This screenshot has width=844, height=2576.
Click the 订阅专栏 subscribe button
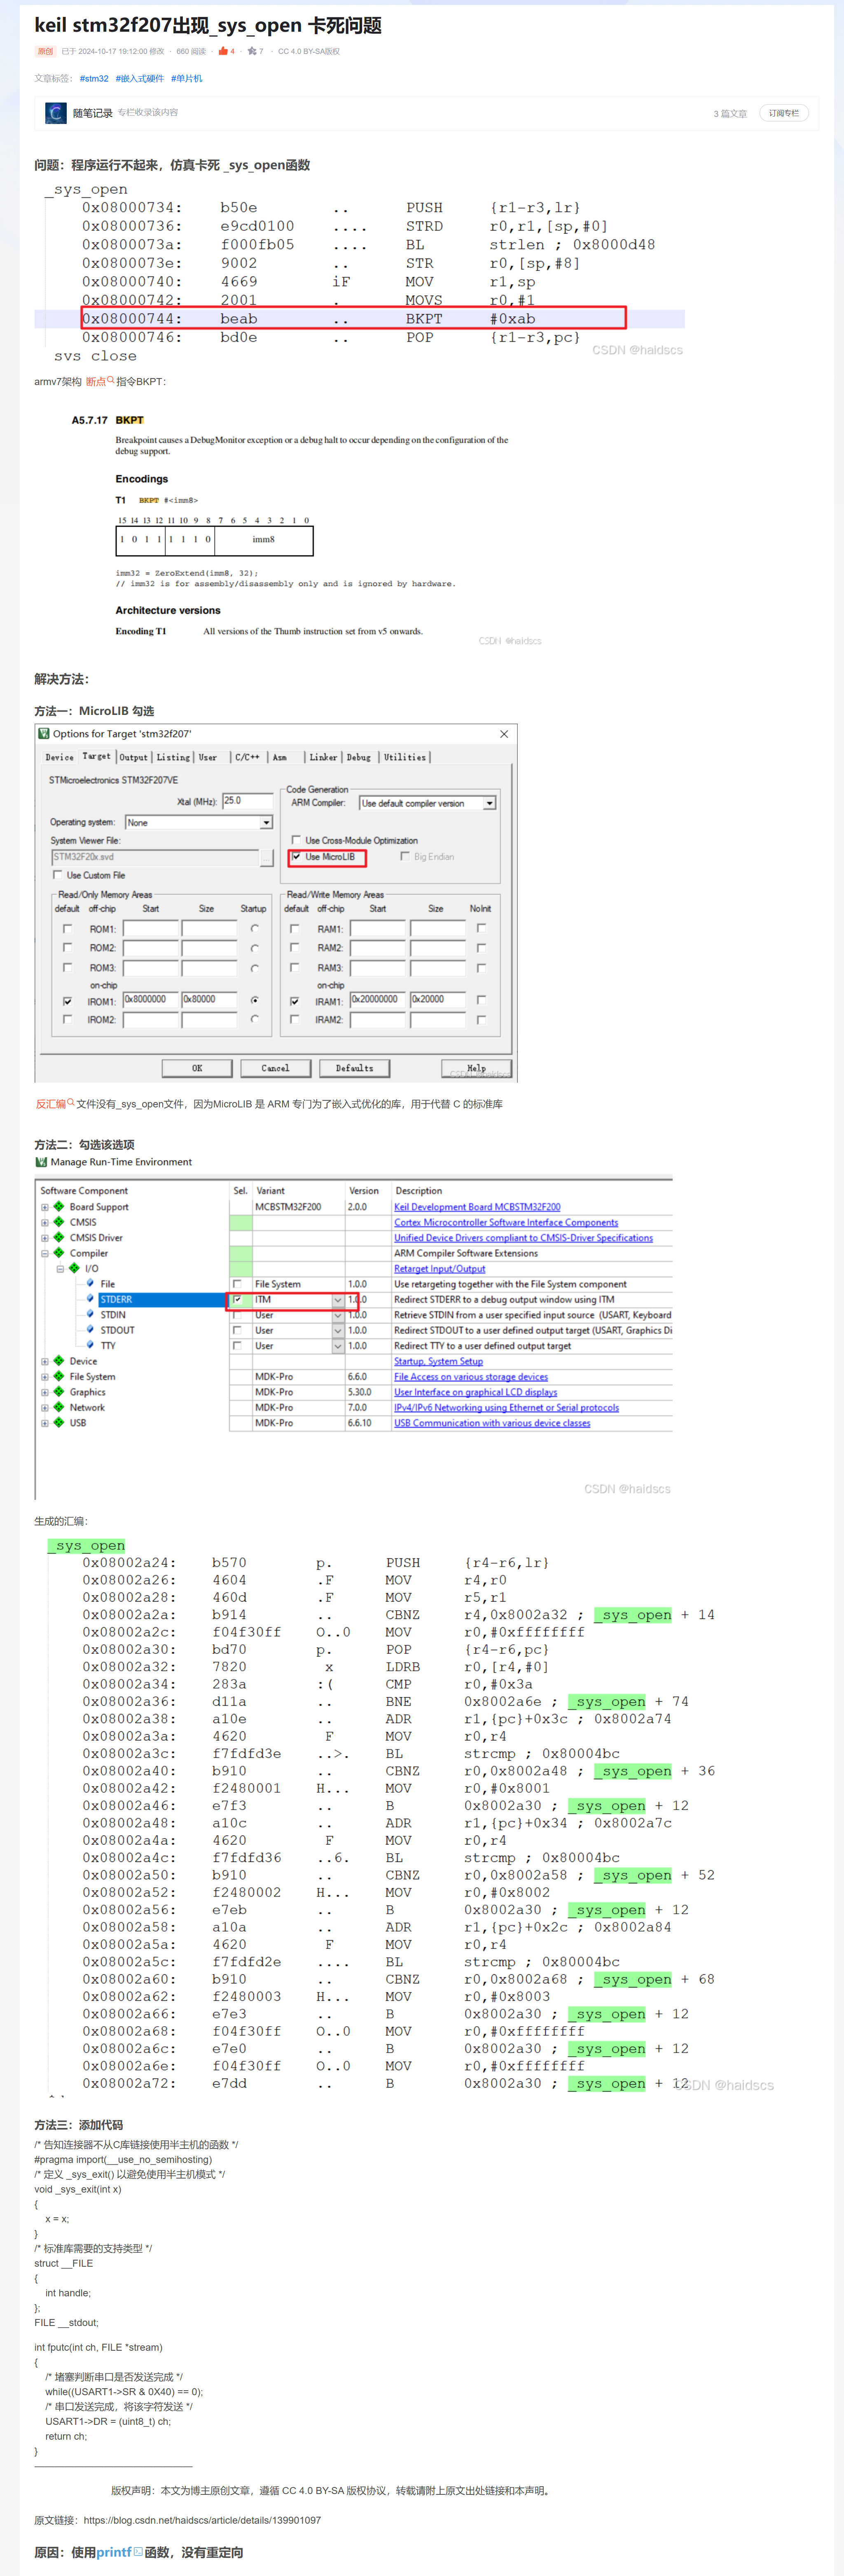[x=783, y=113]
